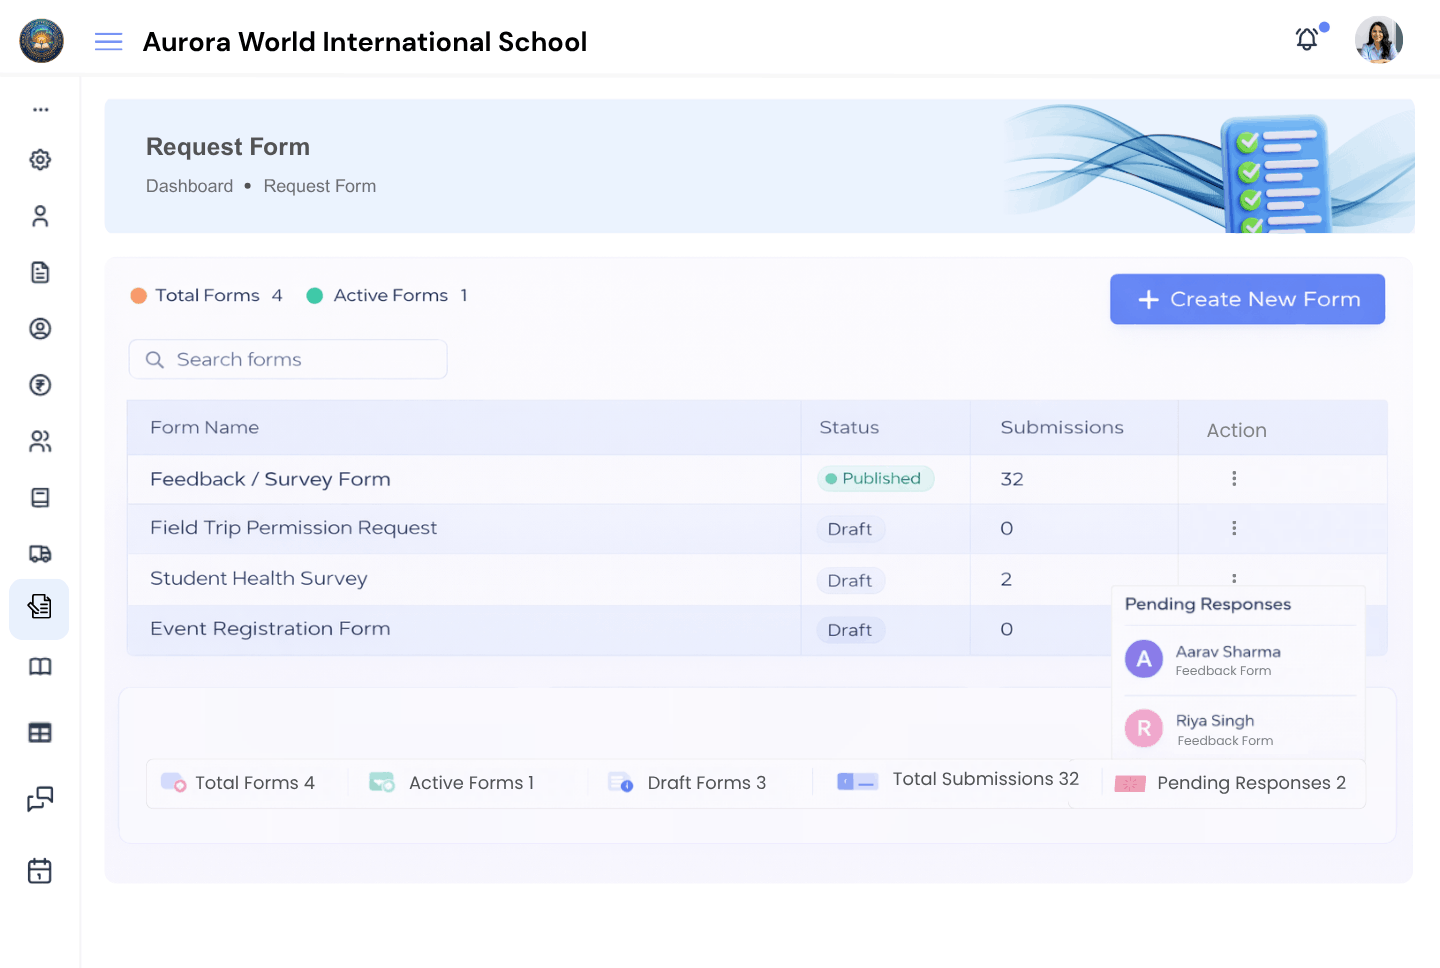Click the Create New Form button
Screen dimensions: 1440x968
pyautogui.click(x=1247, y=299)
